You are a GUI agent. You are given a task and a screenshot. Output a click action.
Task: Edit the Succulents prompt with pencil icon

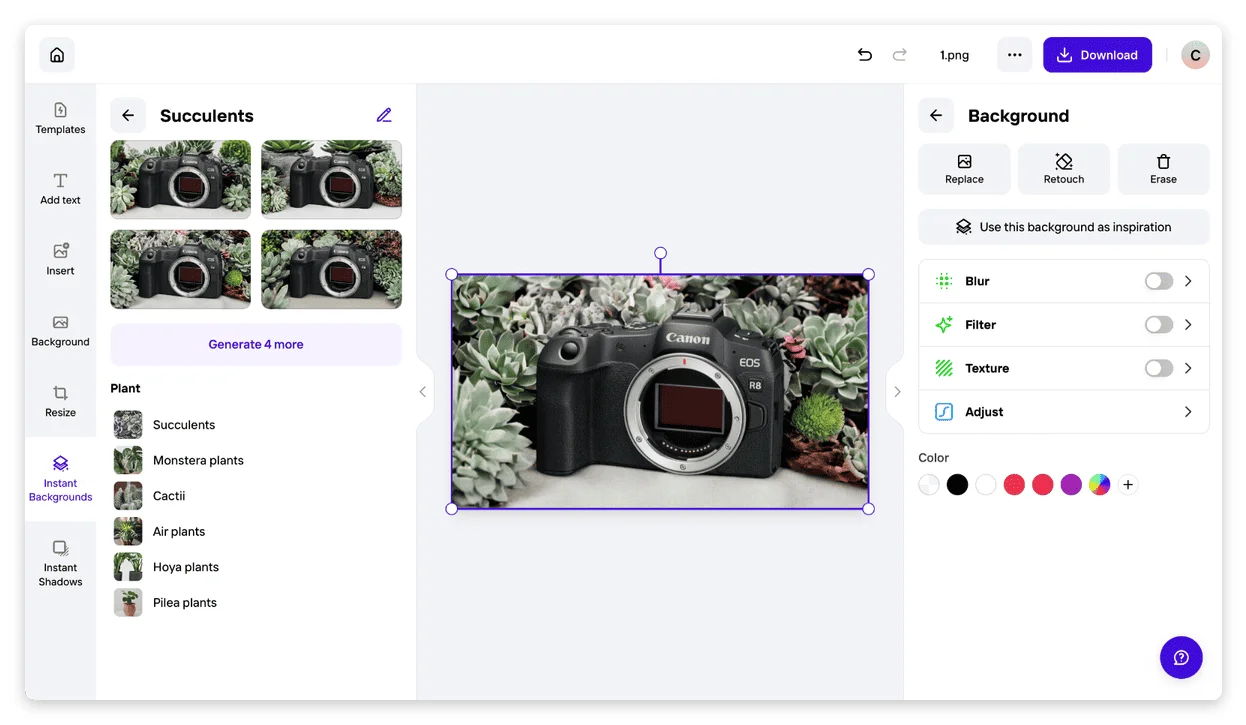coord(384,115)
